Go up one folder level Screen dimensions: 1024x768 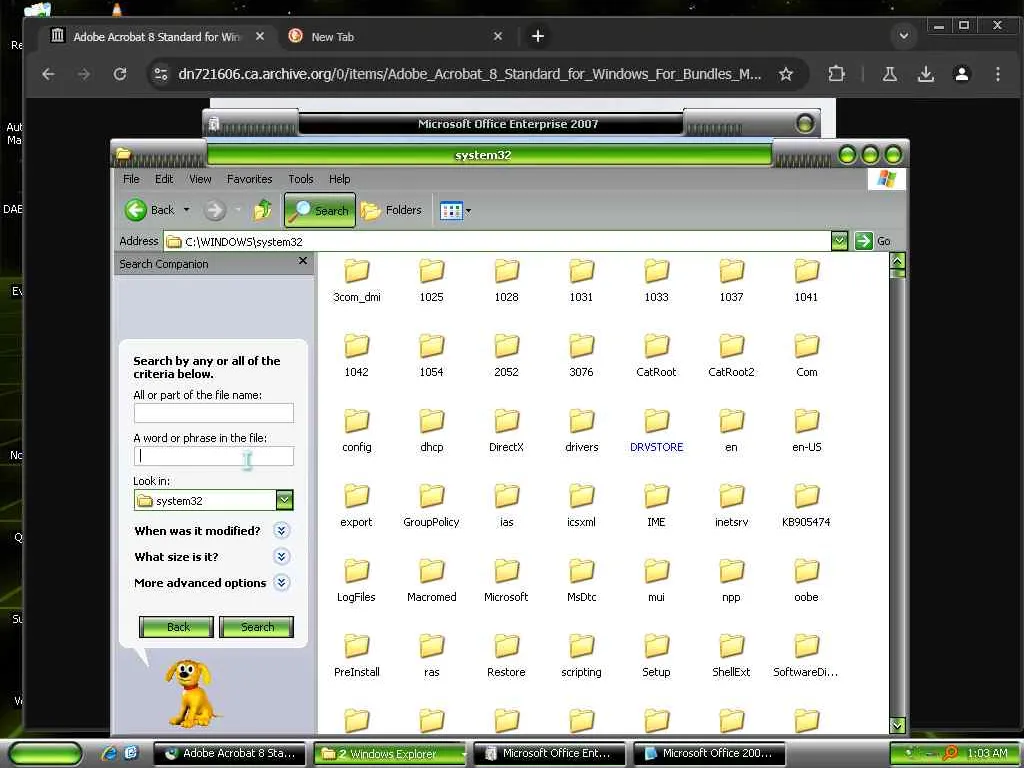pyautogui.click(x=263, y=210)
